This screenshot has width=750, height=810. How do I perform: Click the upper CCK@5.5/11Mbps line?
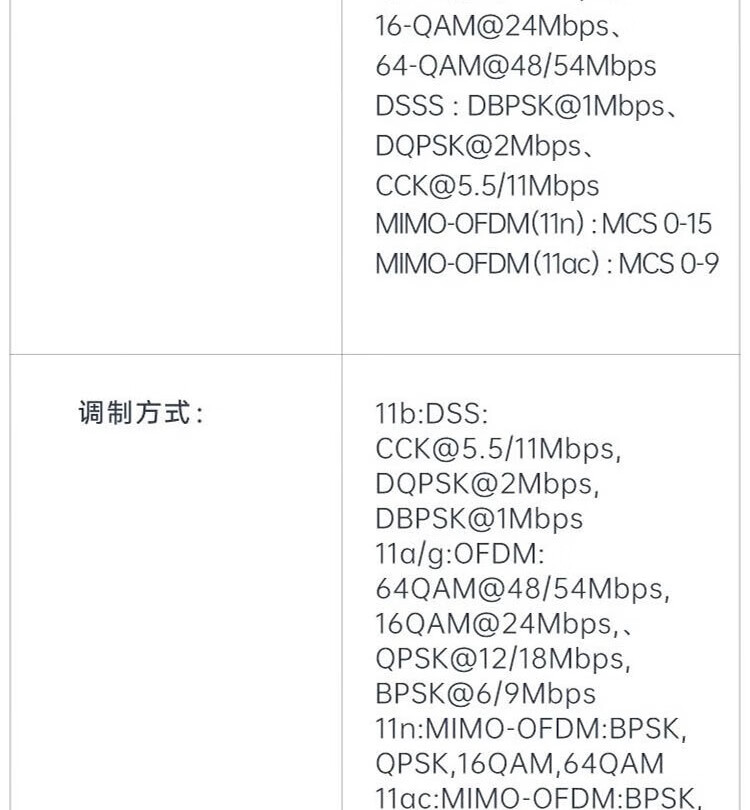click(x=487, y=186)
